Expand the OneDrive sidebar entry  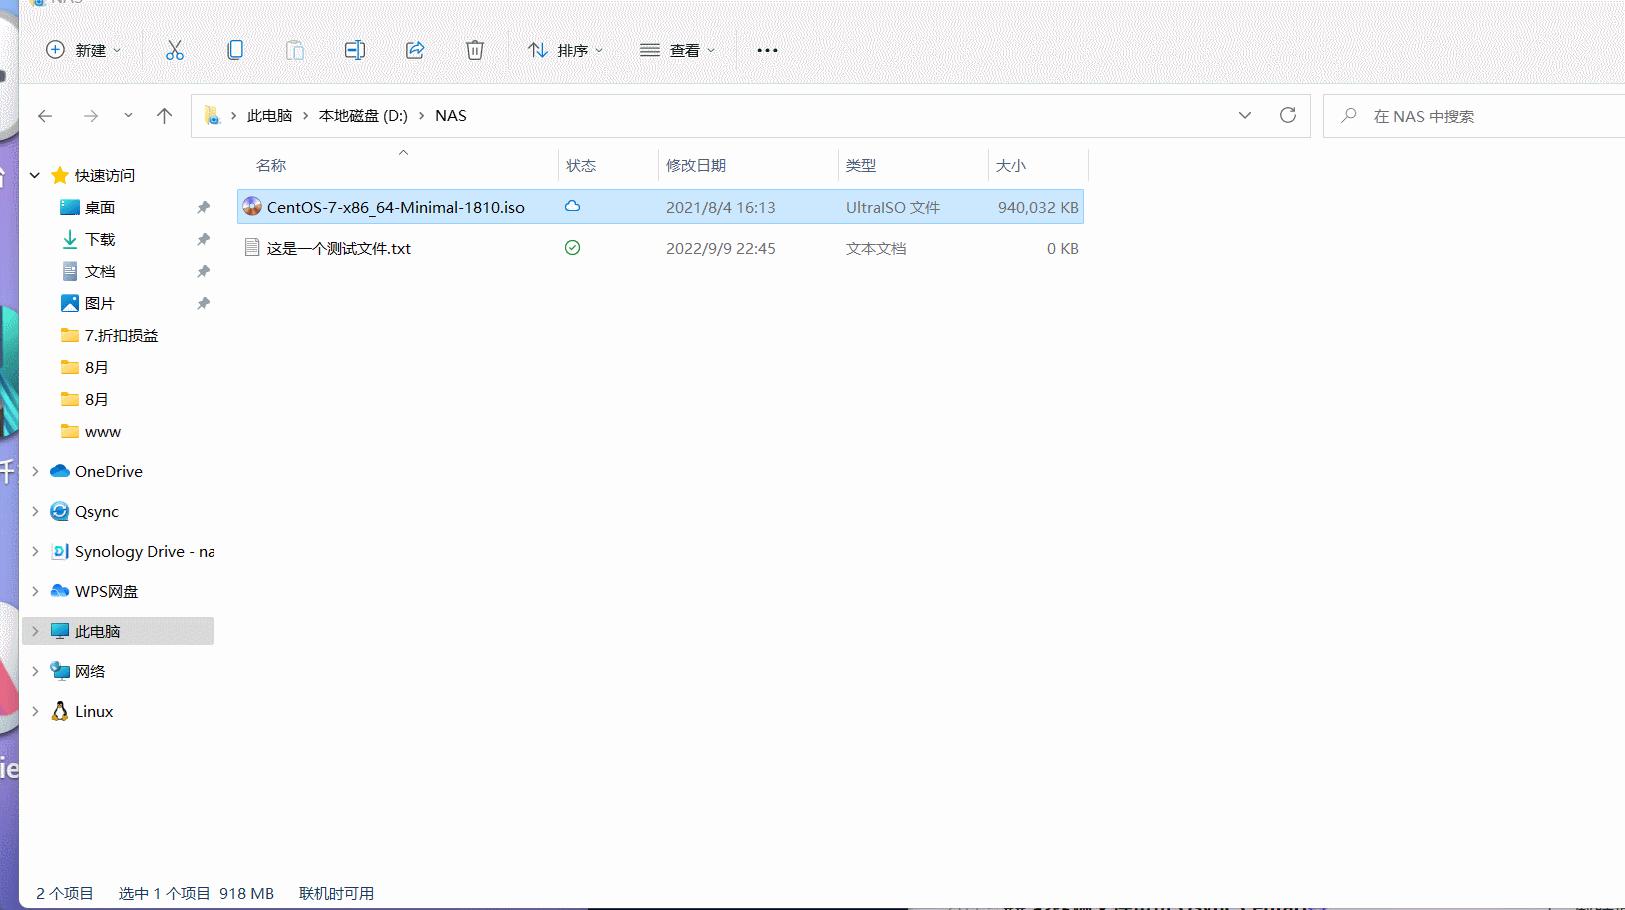[x=35, y=471]
